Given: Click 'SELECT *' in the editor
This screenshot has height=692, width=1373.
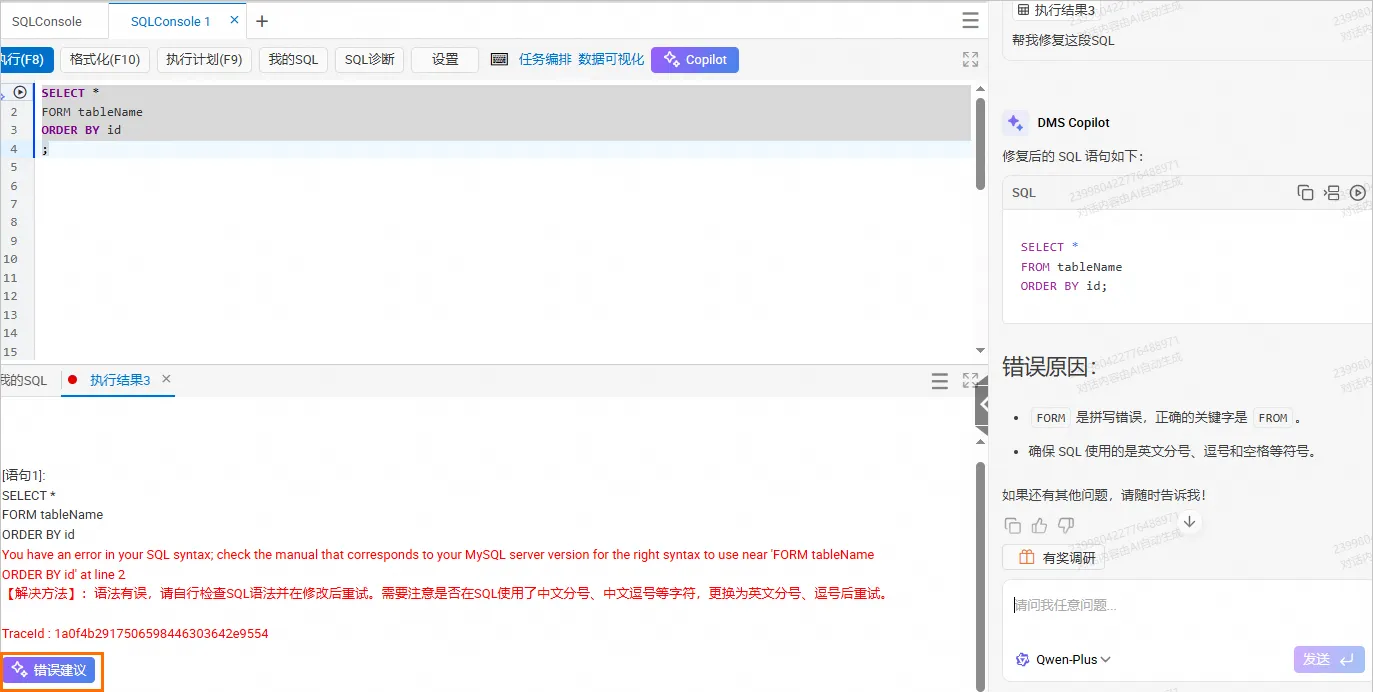Looking at the screenshot, I should pos(70,93).
